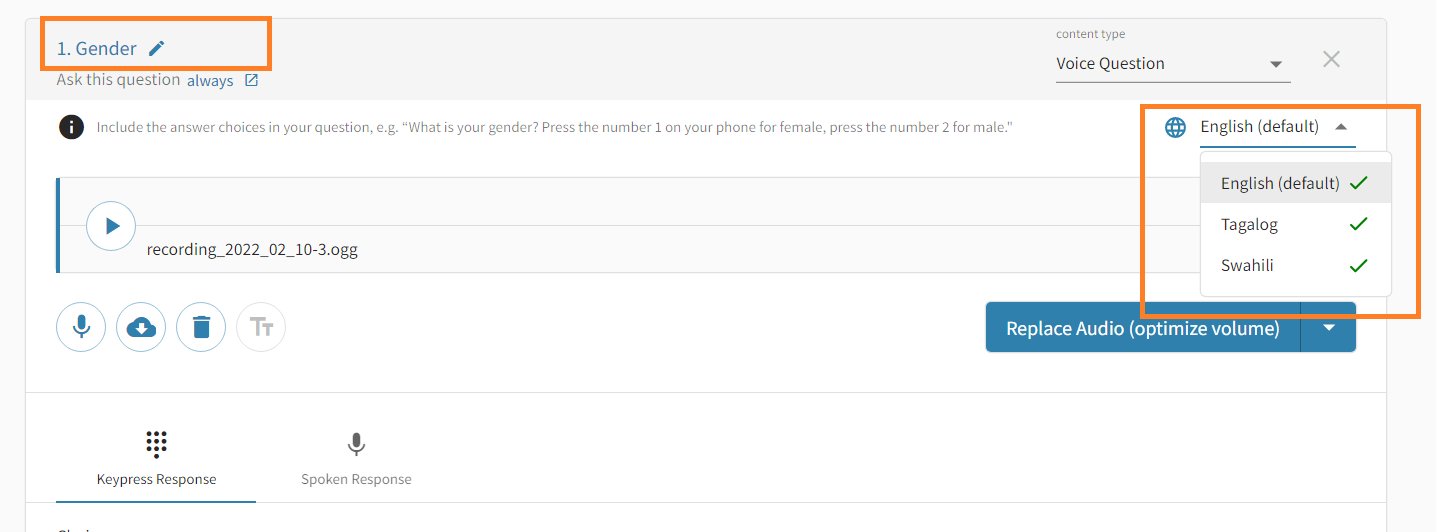Remove question with the X icon
The image size is (1436, 532).
pyautogui.click(x=1331, y=59)
